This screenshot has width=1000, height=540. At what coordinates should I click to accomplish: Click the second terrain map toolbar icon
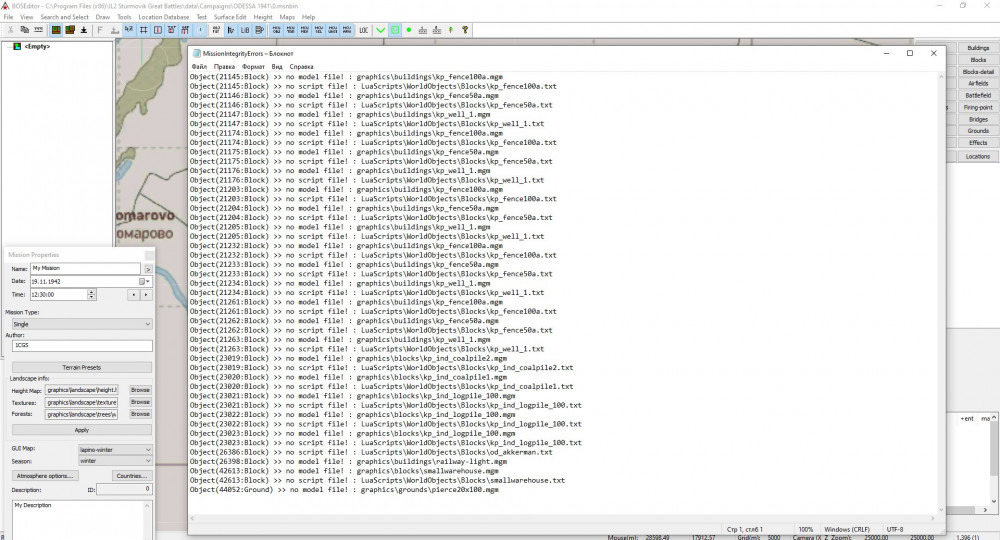click(x=70, y=30)
